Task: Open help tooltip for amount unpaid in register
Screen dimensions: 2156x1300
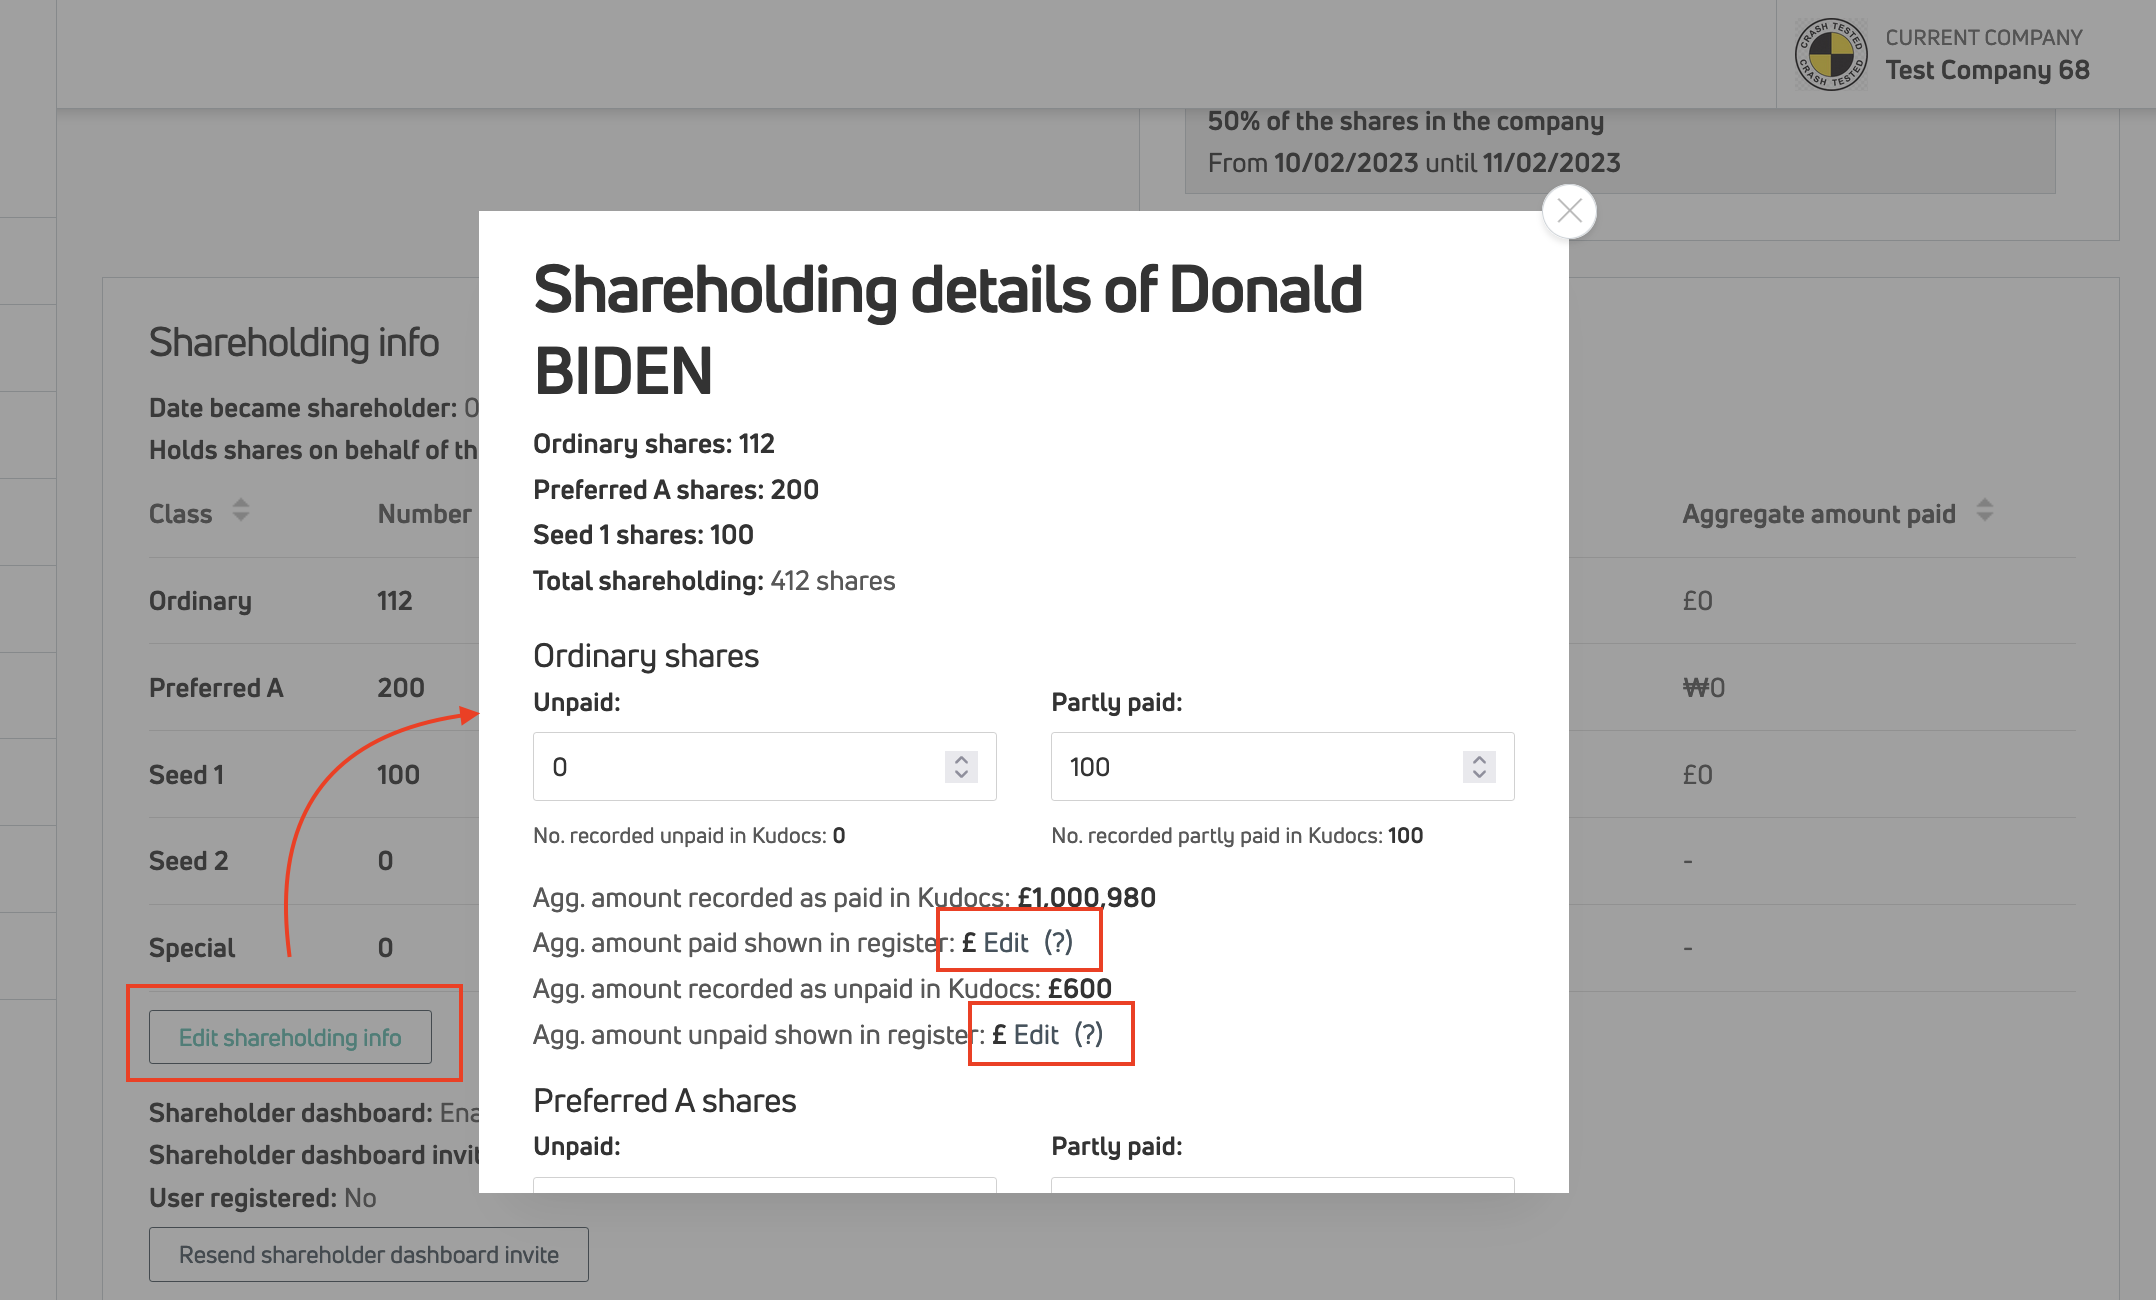Action: pos(1088,1035)
